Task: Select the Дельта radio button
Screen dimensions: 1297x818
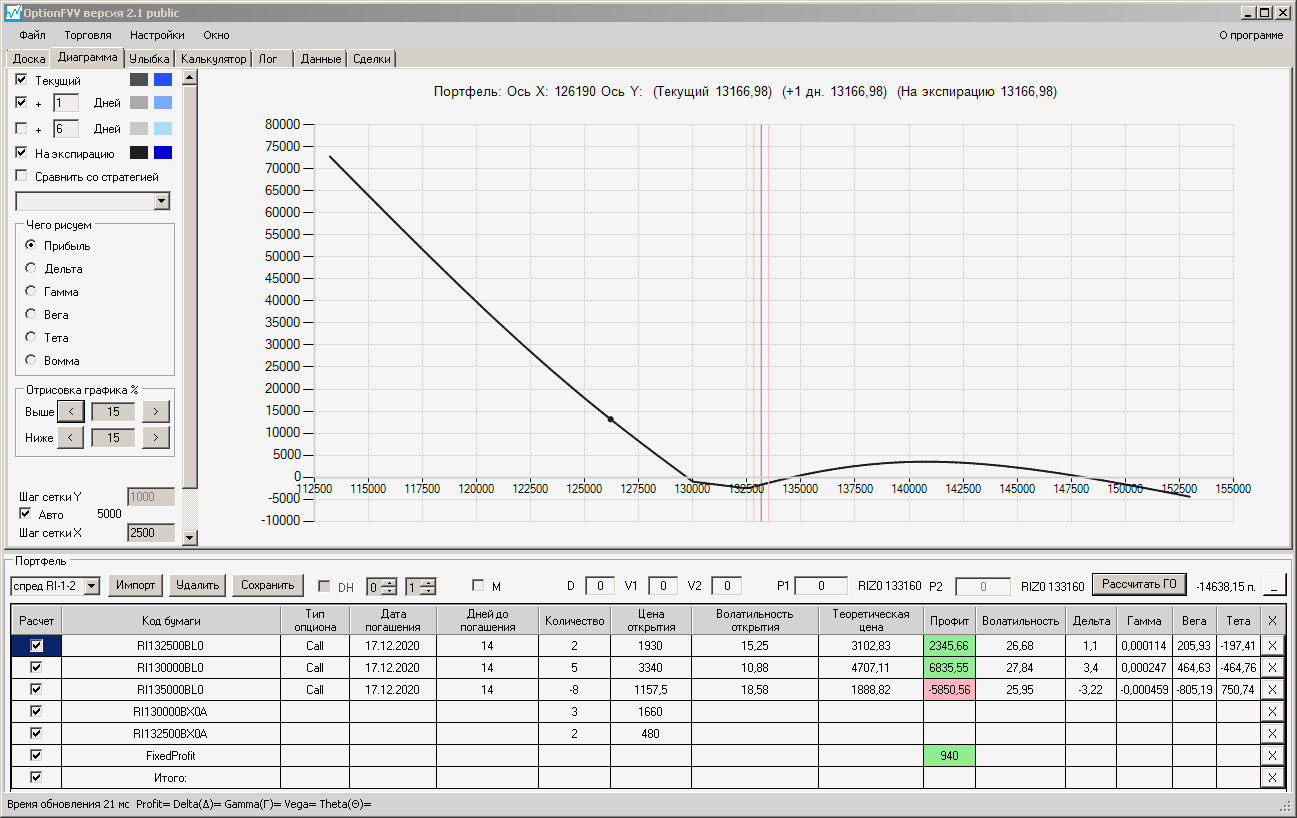Action: [x=31, y=269]
